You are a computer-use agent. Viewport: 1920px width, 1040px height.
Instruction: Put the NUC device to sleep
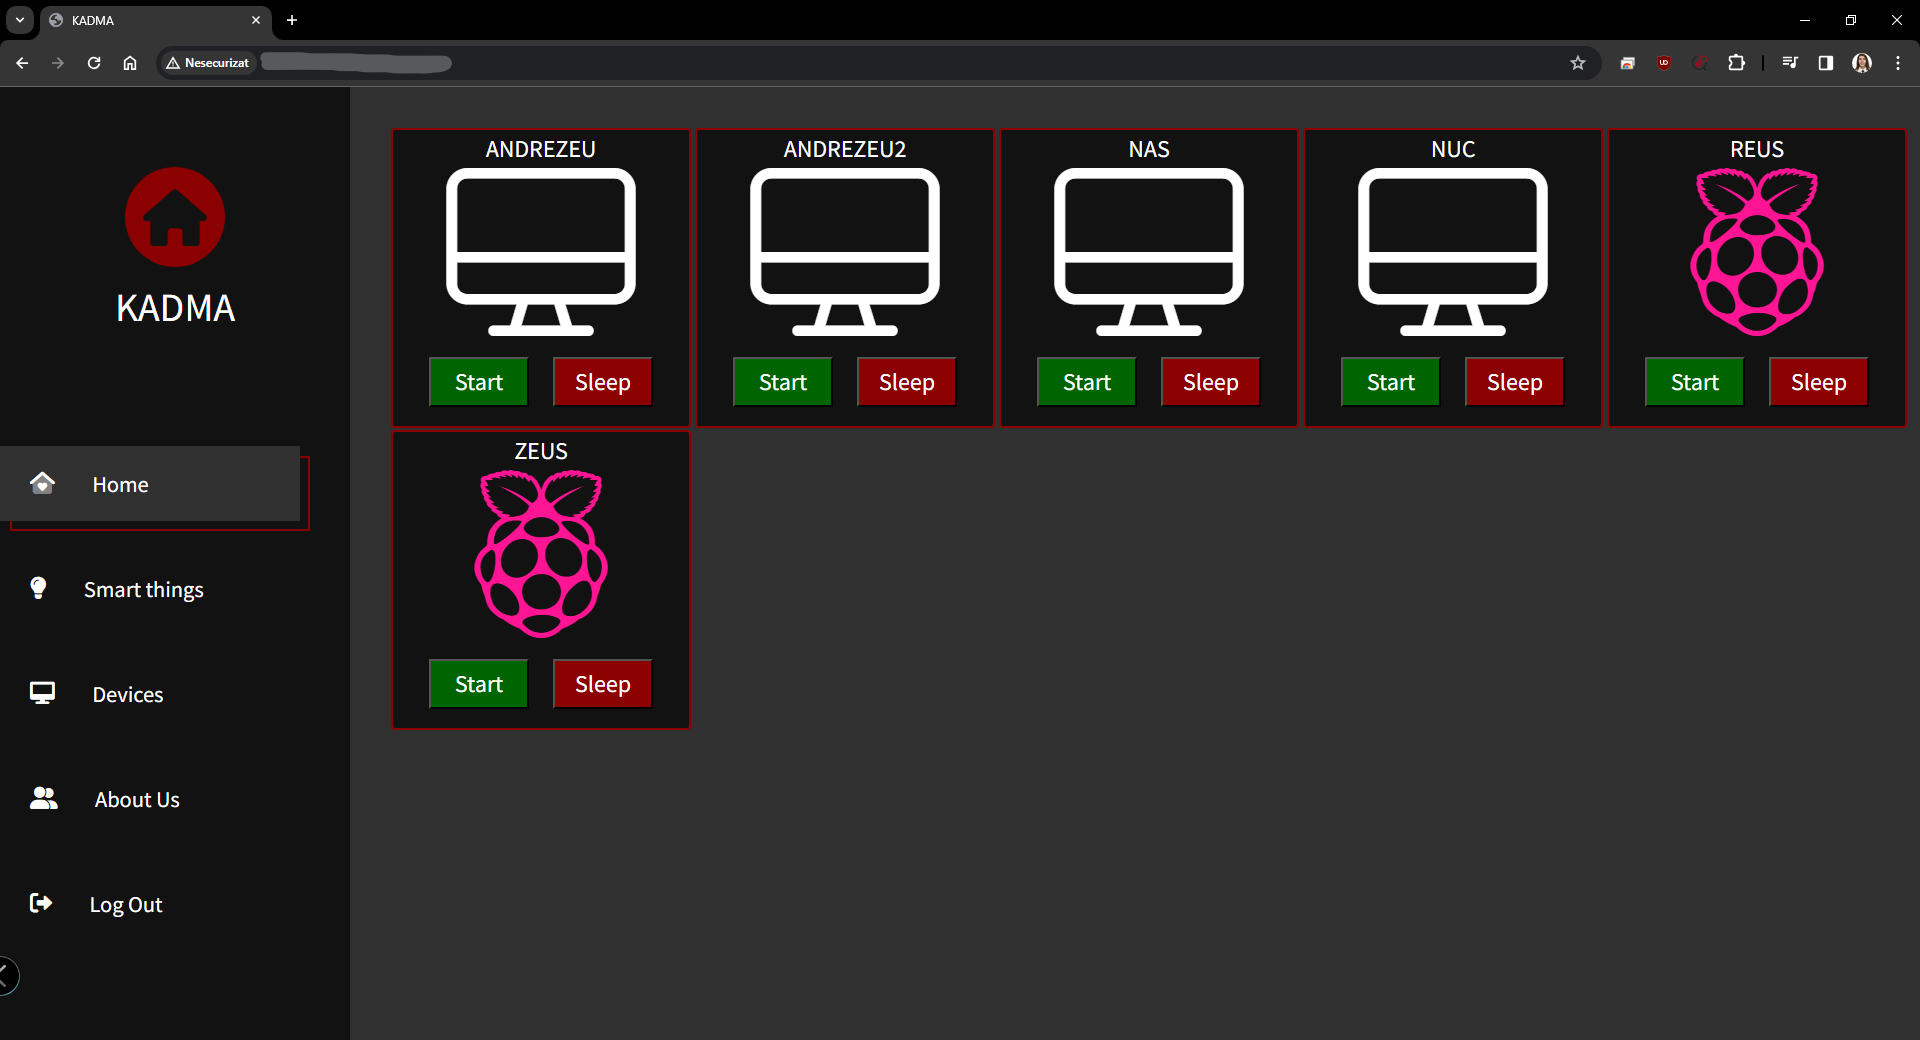point(1514,382)
